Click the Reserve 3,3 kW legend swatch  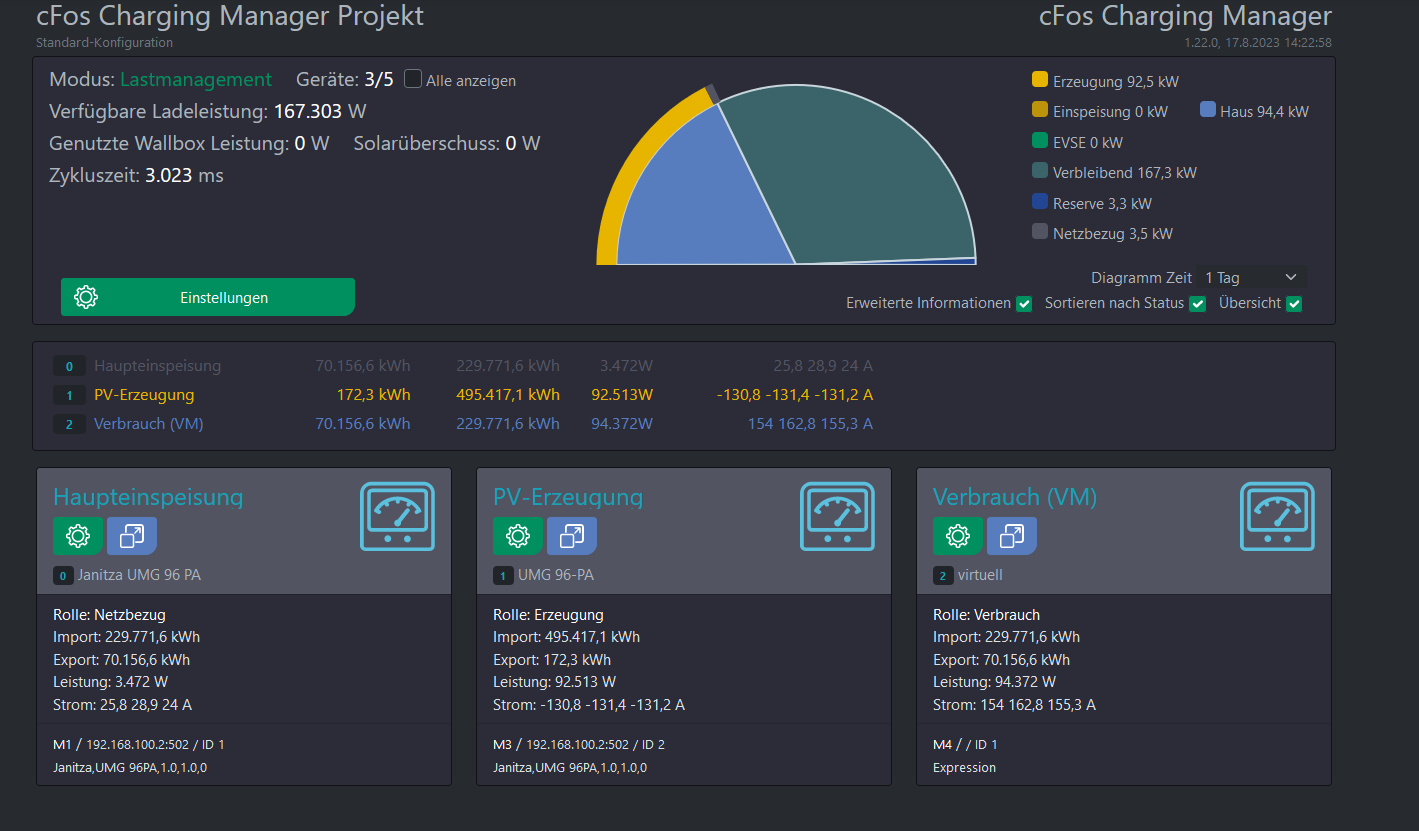1040,202
